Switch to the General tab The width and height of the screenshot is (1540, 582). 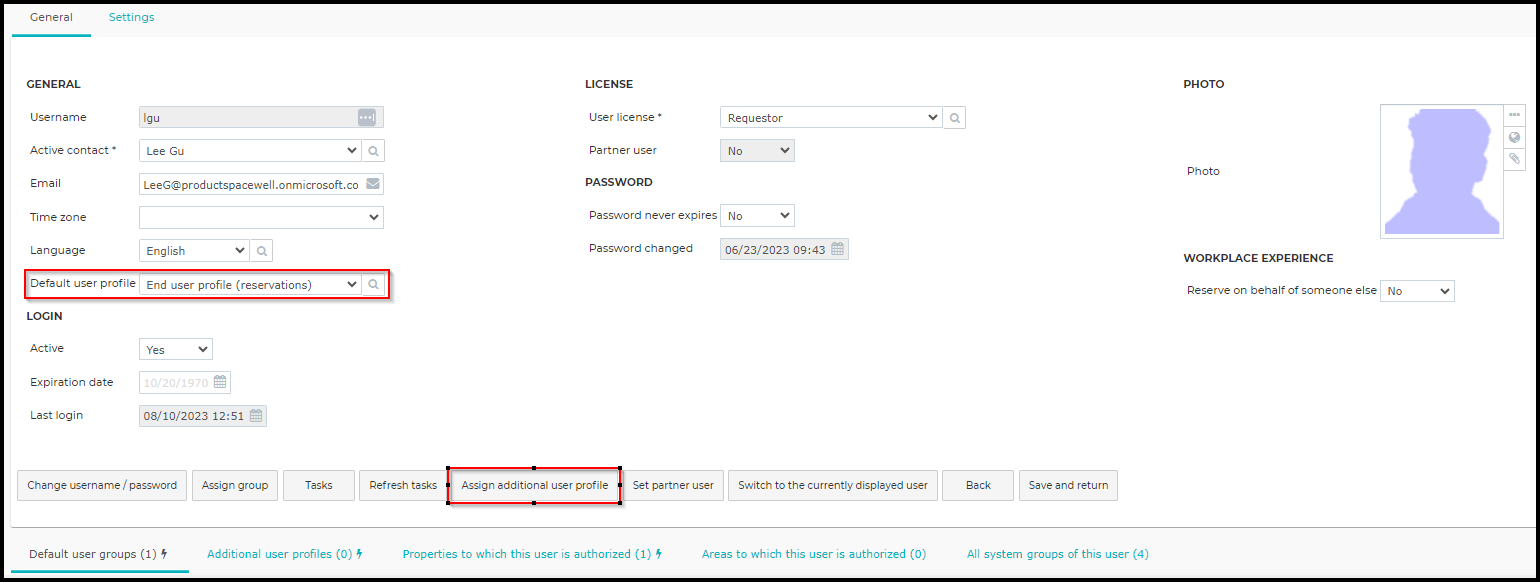pyautogui.click(x=51, y=18)
